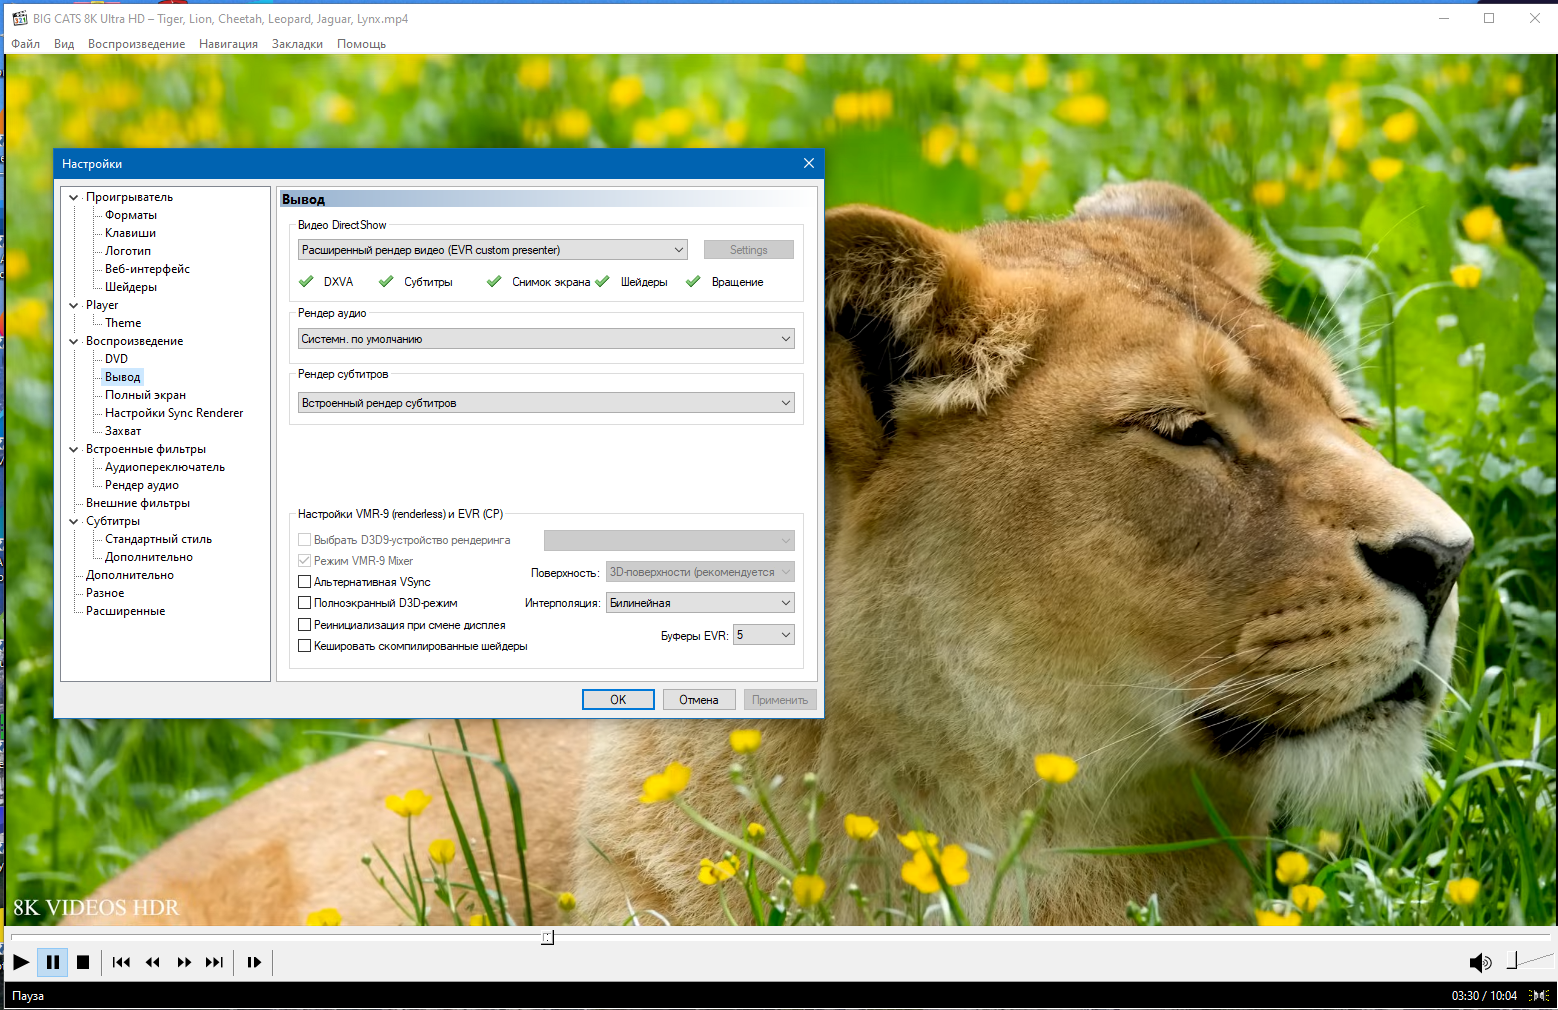Click the rewind (decrease speed) icon
The width and height of the screenshot is (1558, 1010).
point(152,962)
